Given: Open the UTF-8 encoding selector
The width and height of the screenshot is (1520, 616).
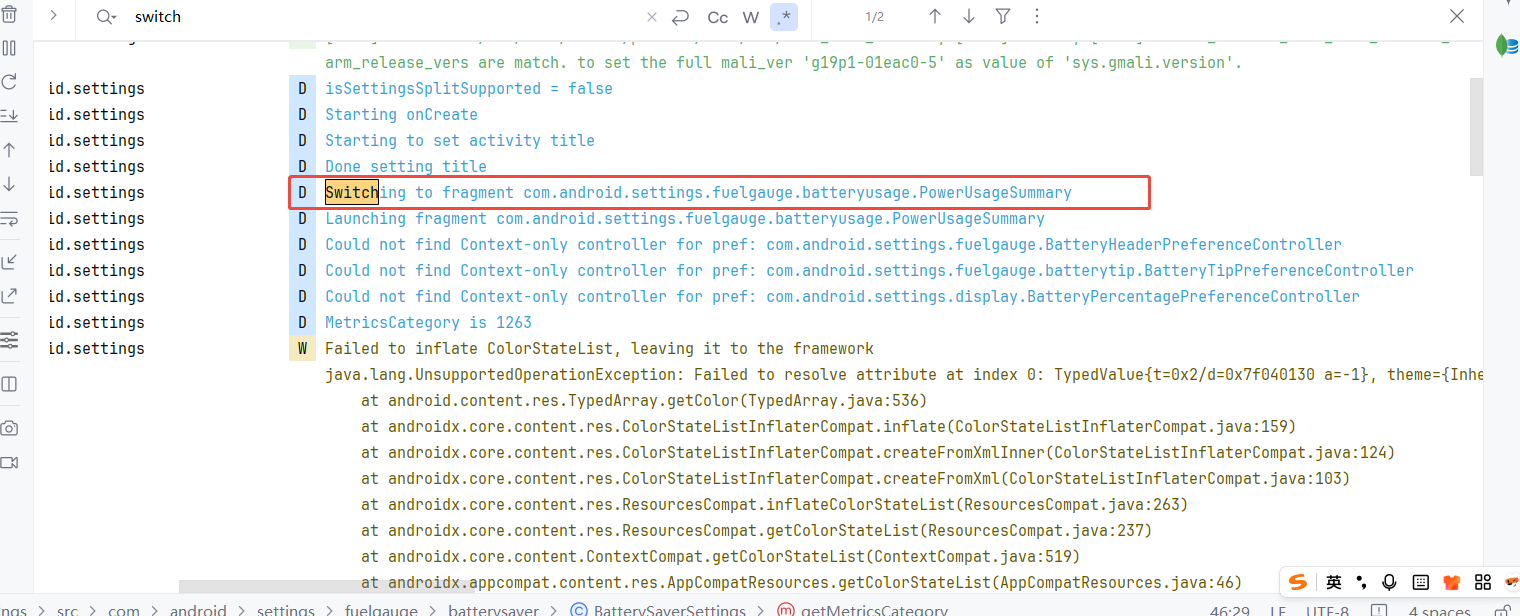Looking at the screenshot, I should (x=1328, y=610).
